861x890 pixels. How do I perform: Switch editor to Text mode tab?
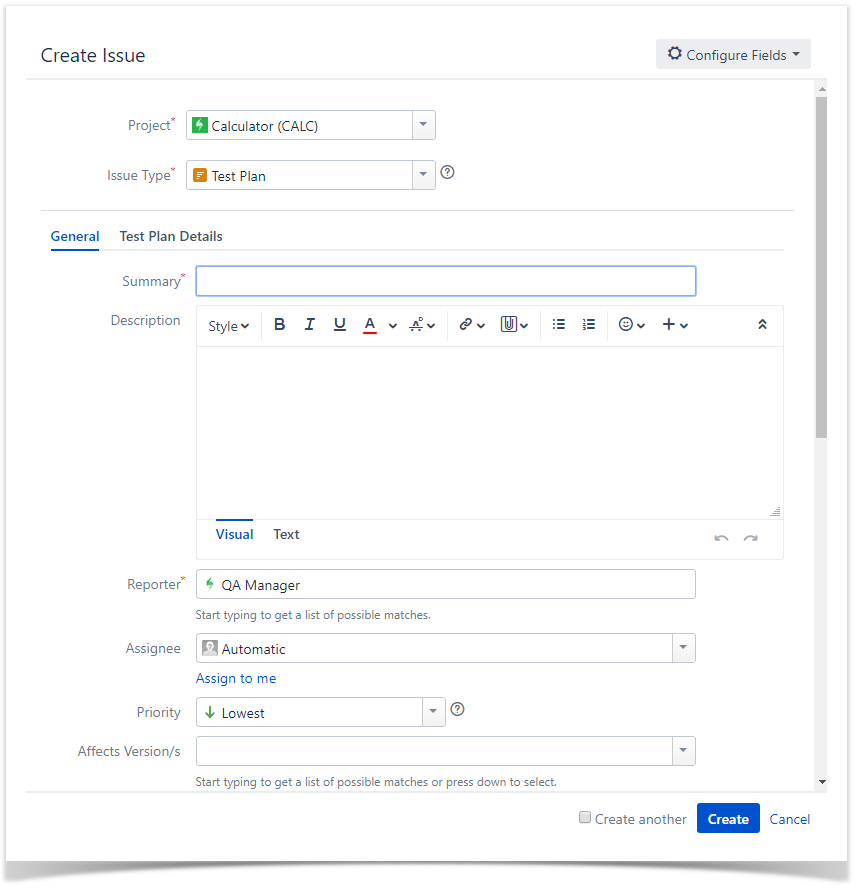[x=286, y=535]
